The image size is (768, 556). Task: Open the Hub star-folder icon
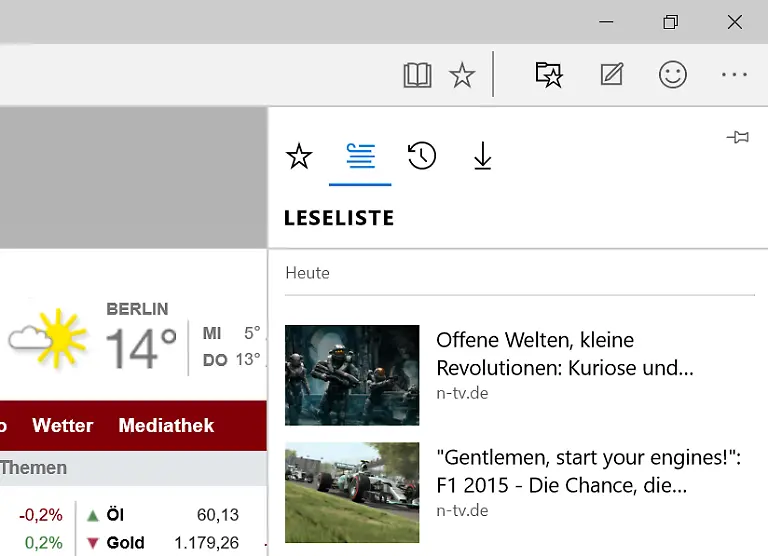(549, 75)
